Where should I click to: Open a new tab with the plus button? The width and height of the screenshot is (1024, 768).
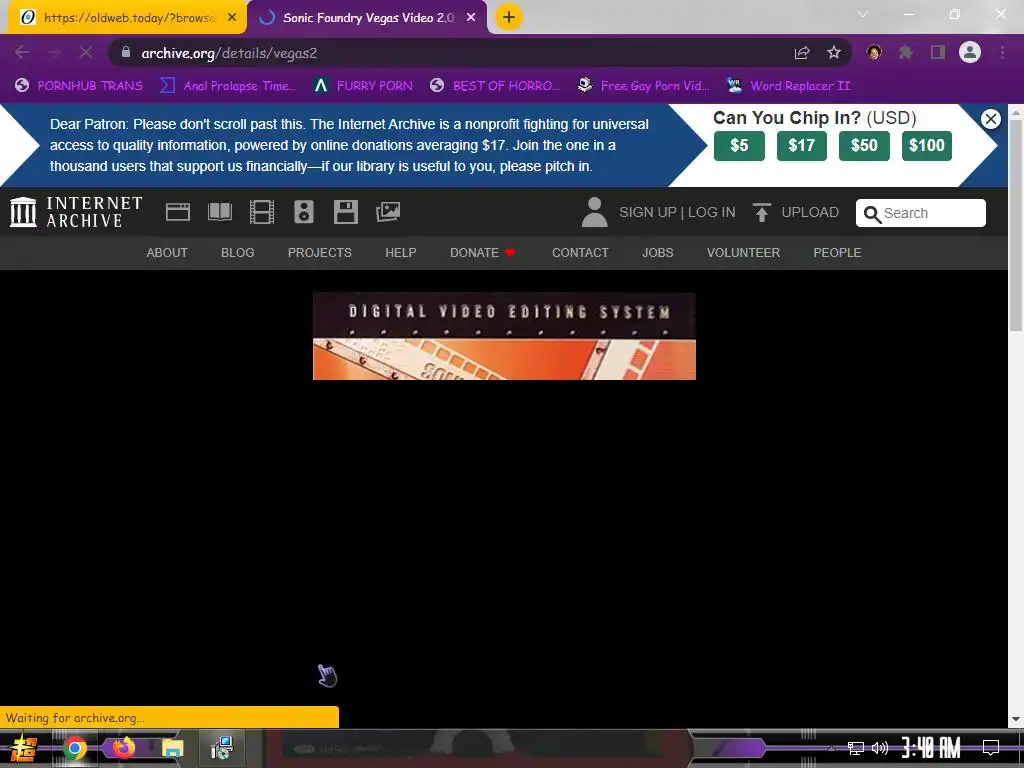(x=509, y=17)
